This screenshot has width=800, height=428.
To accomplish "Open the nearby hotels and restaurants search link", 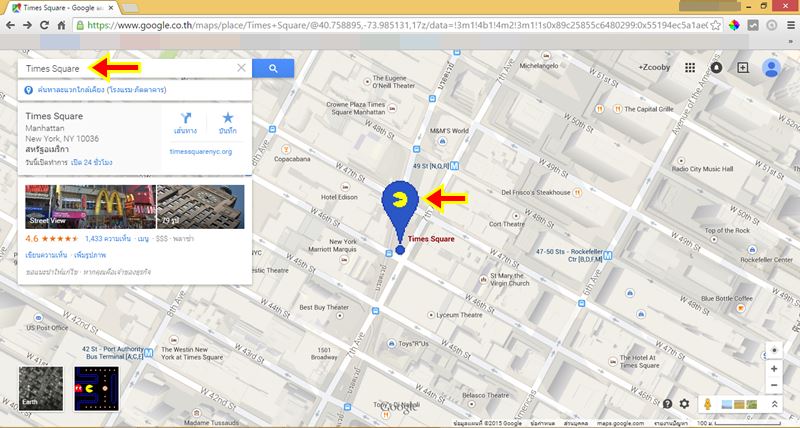I will tap(102, 90).
